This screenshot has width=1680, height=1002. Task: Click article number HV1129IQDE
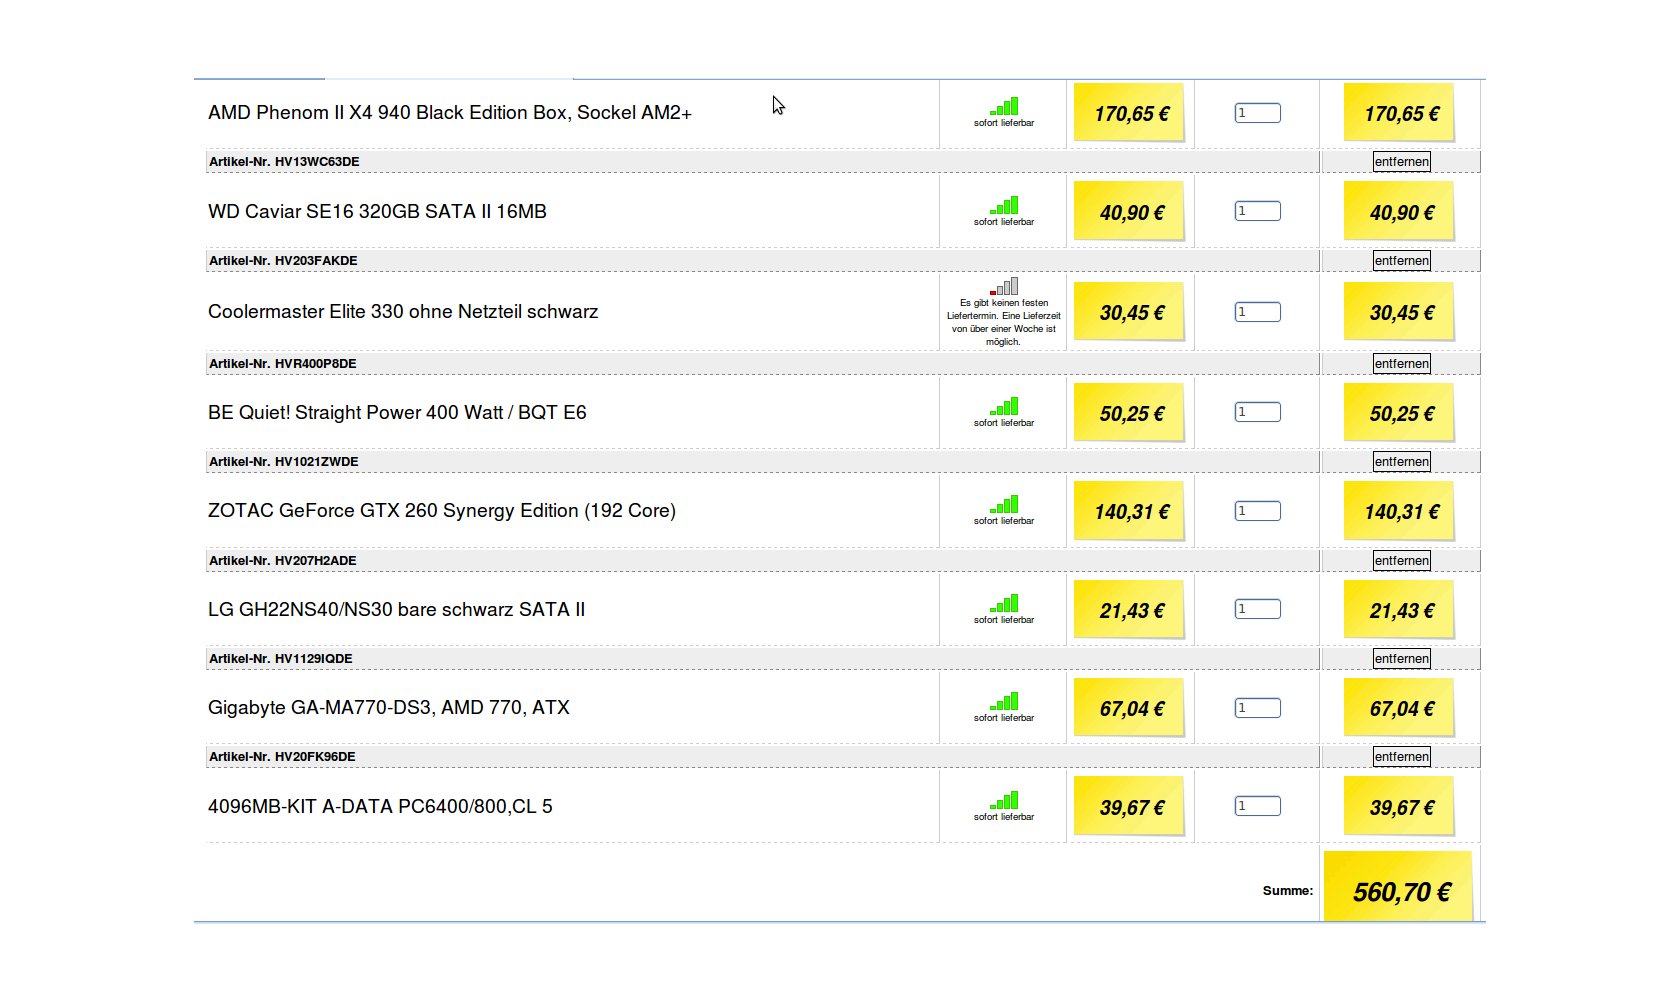click(x=281, y=659)
